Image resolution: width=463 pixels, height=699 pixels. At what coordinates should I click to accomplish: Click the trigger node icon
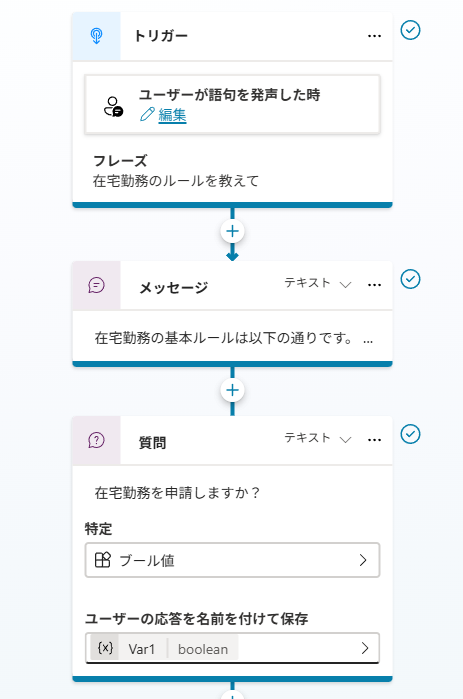[96, 36]
